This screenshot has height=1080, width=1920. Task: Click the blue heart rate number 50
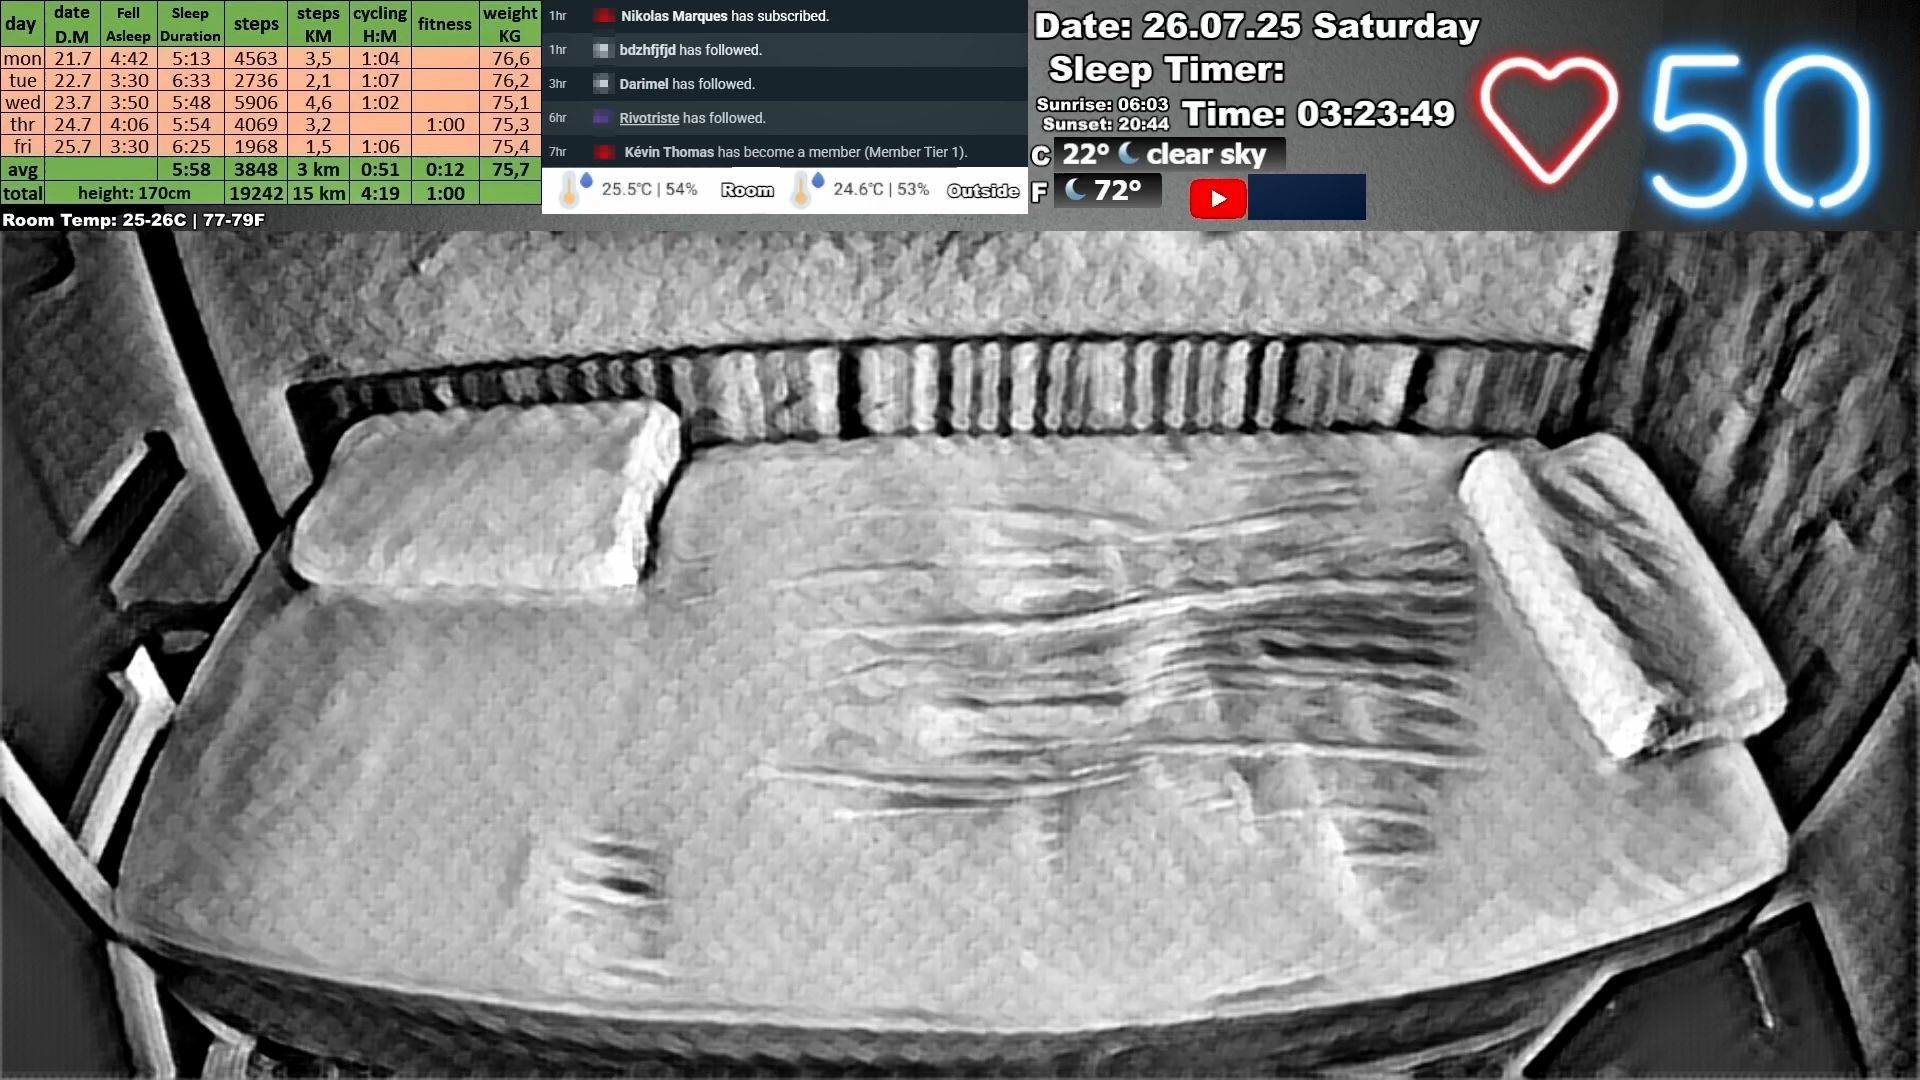(x=1762, y=130)
